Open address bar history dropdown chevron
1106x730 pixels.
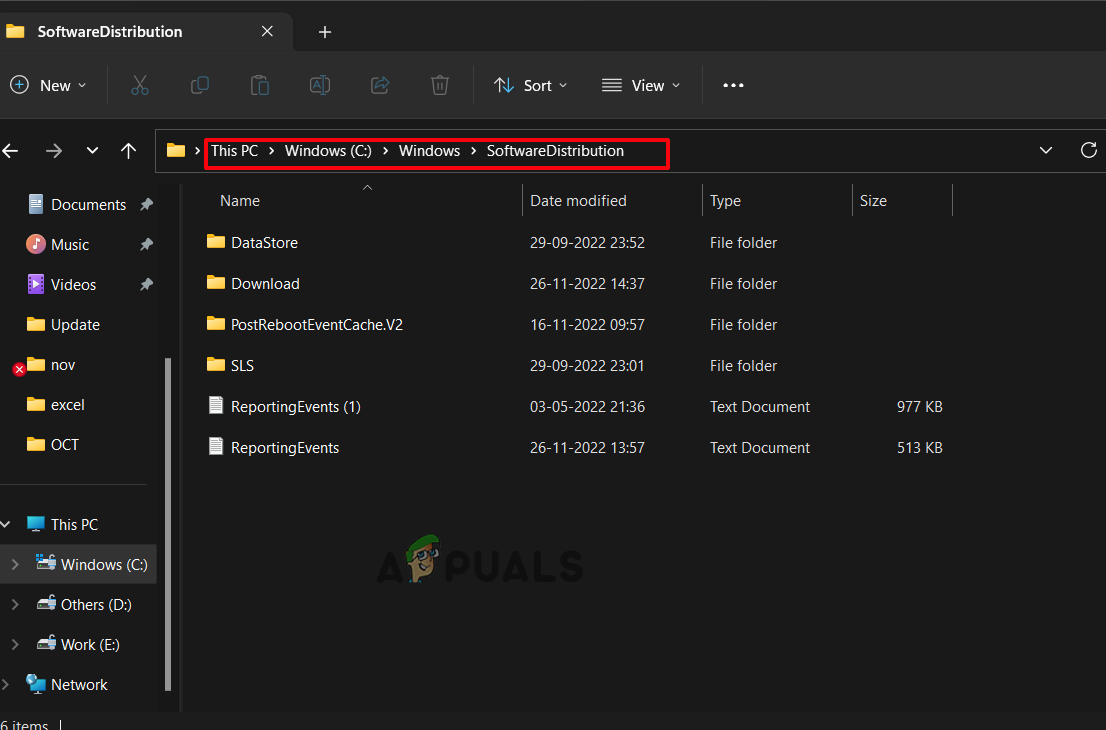[x=1046, y=150]
